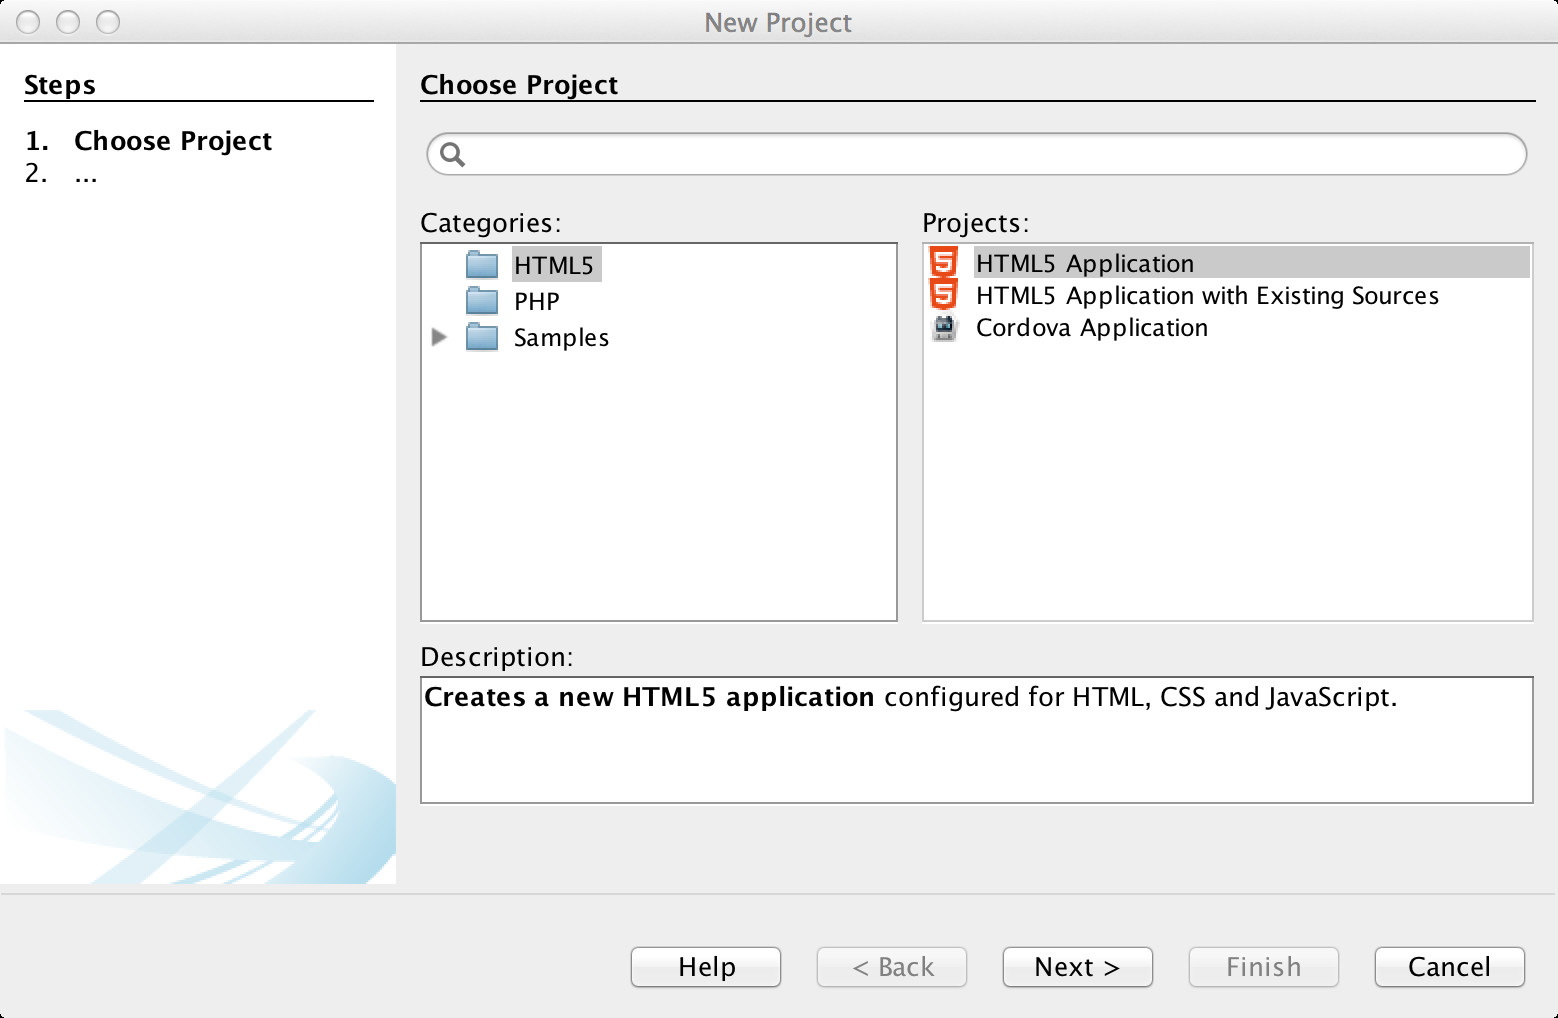Click the magnifier icon in search field
The image size is (1558, 1018).
[x=453, y=154]
